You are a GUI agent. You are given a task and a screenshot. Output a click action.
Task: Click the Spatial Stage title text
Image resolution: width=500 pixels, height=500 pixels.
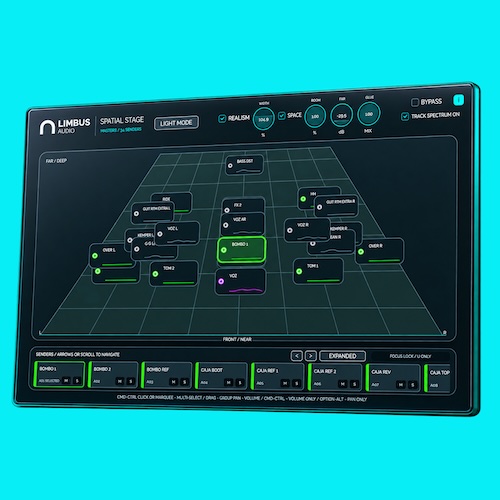pos(122,120)
